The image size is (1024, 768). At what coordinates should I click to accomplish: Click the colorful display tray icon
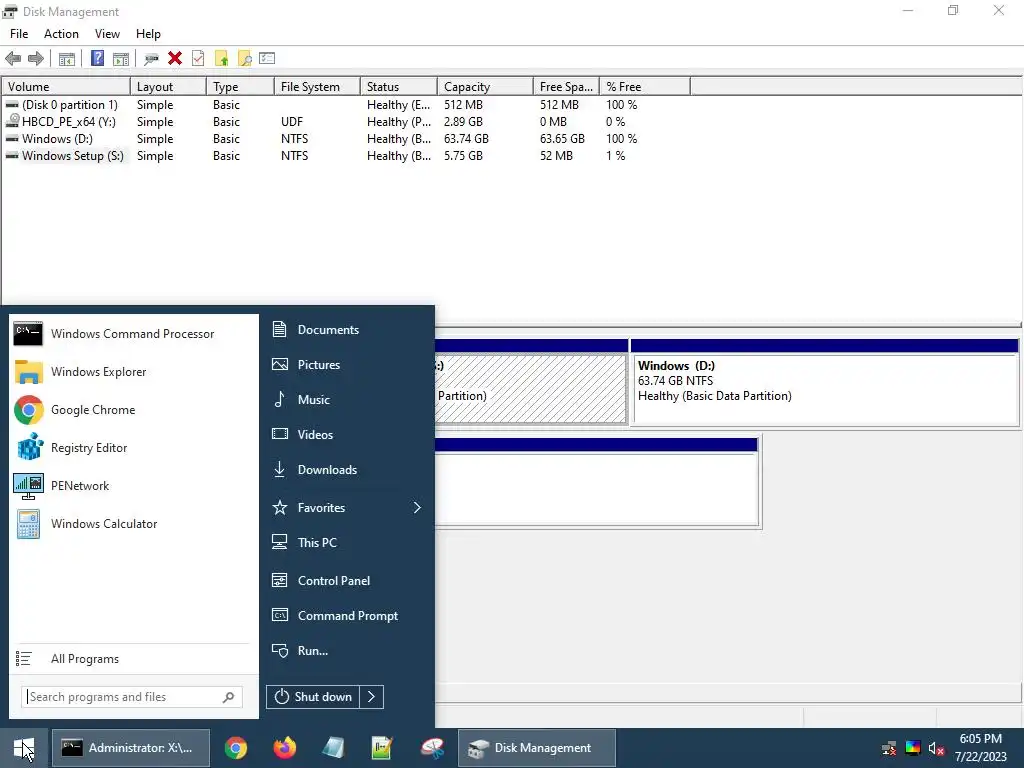click(912, 748)
